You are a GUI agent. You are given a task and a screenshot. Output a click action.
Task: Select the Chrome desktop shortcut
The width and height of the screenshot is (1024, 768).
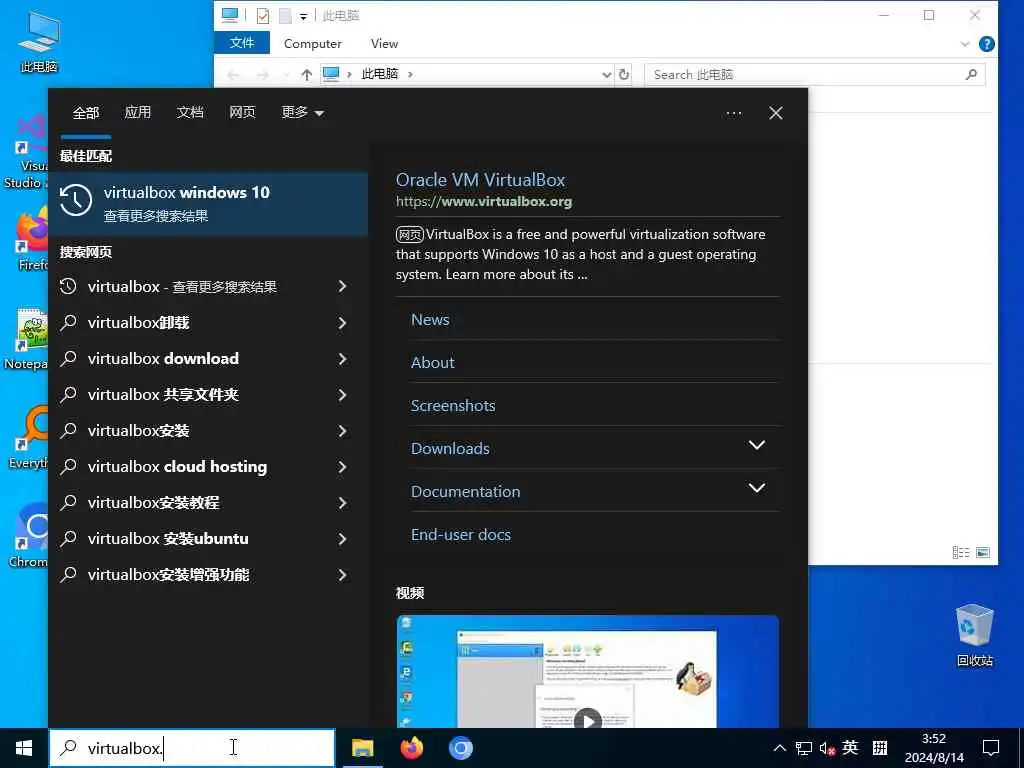click(29, 536)
